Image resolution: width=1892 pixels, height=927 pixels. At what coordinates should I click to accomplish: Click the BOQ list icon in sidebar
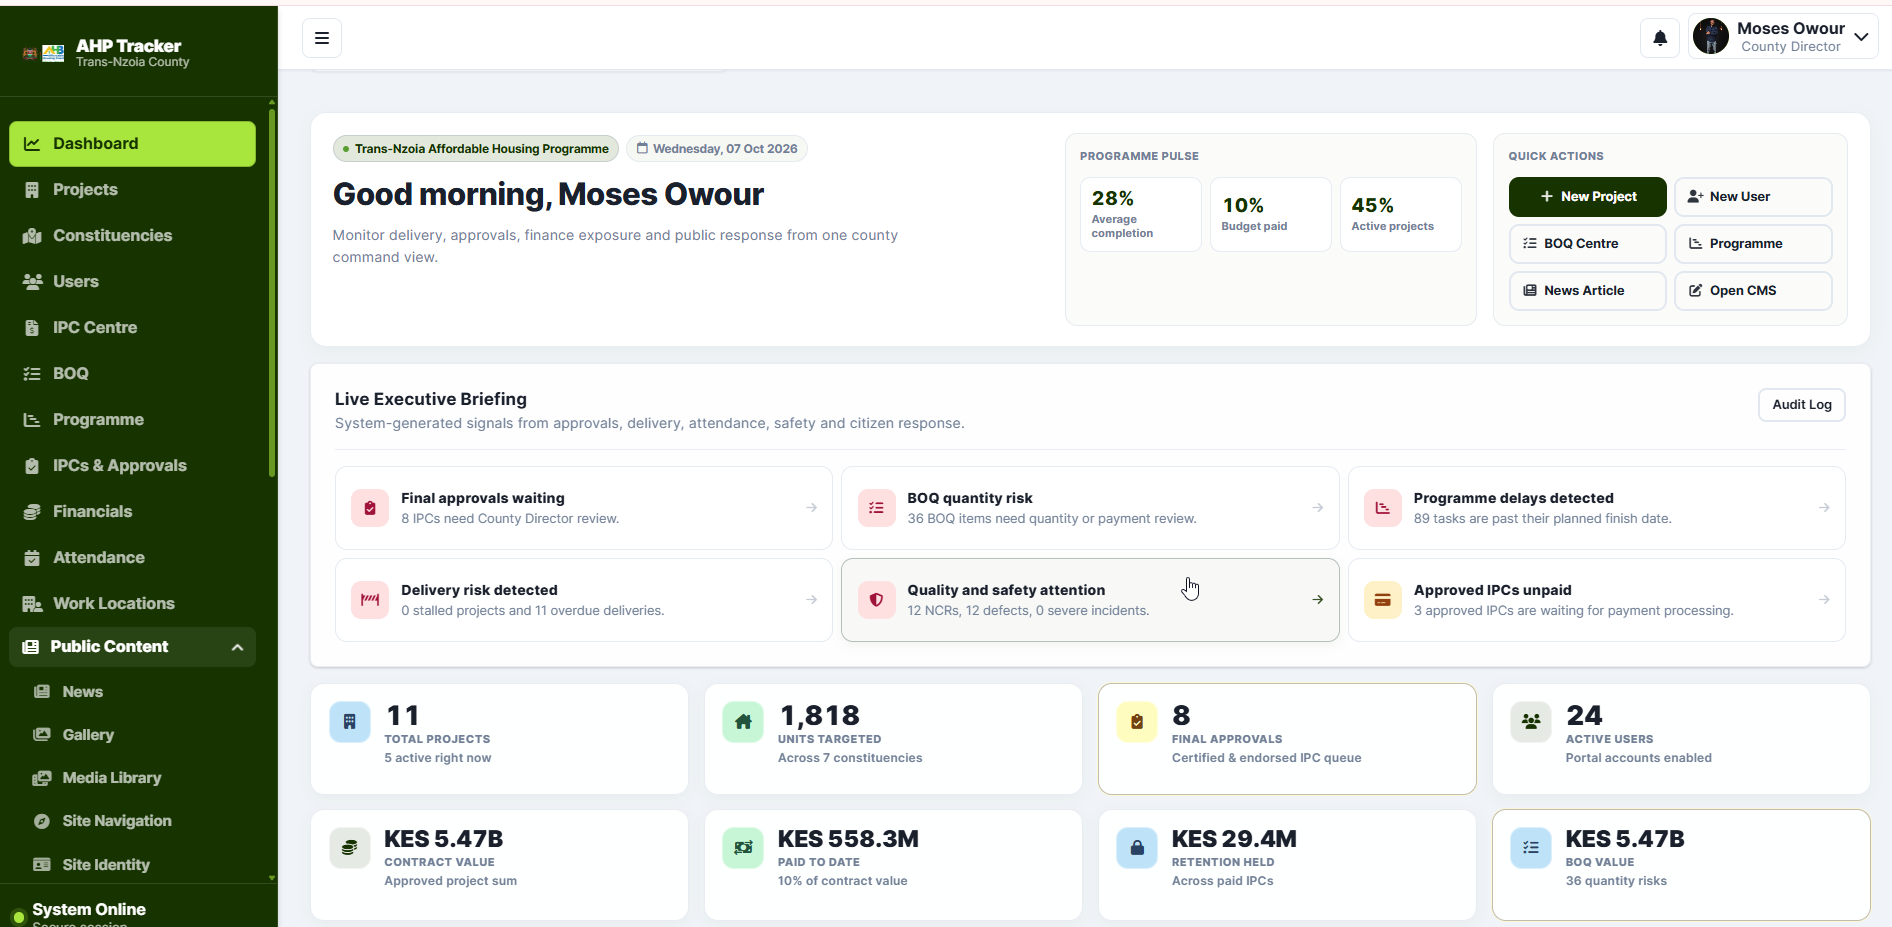click(x=32, y=374)
